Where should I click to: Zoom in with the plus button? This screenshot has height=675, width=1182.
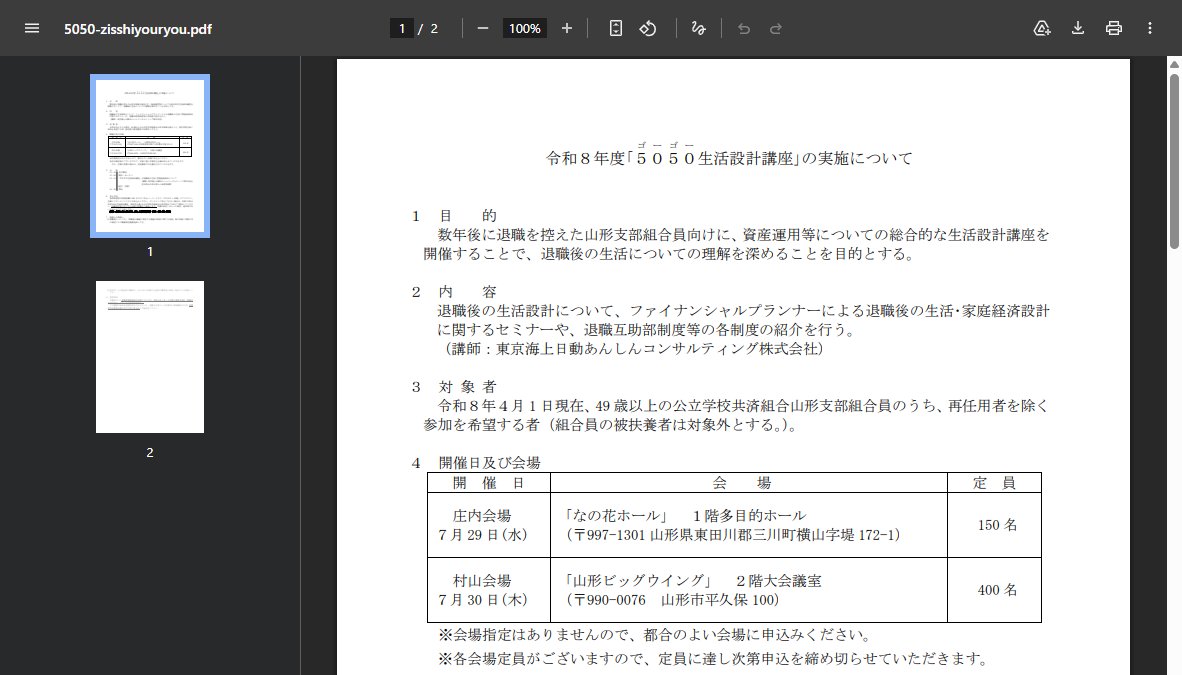[x=567, y=29]
